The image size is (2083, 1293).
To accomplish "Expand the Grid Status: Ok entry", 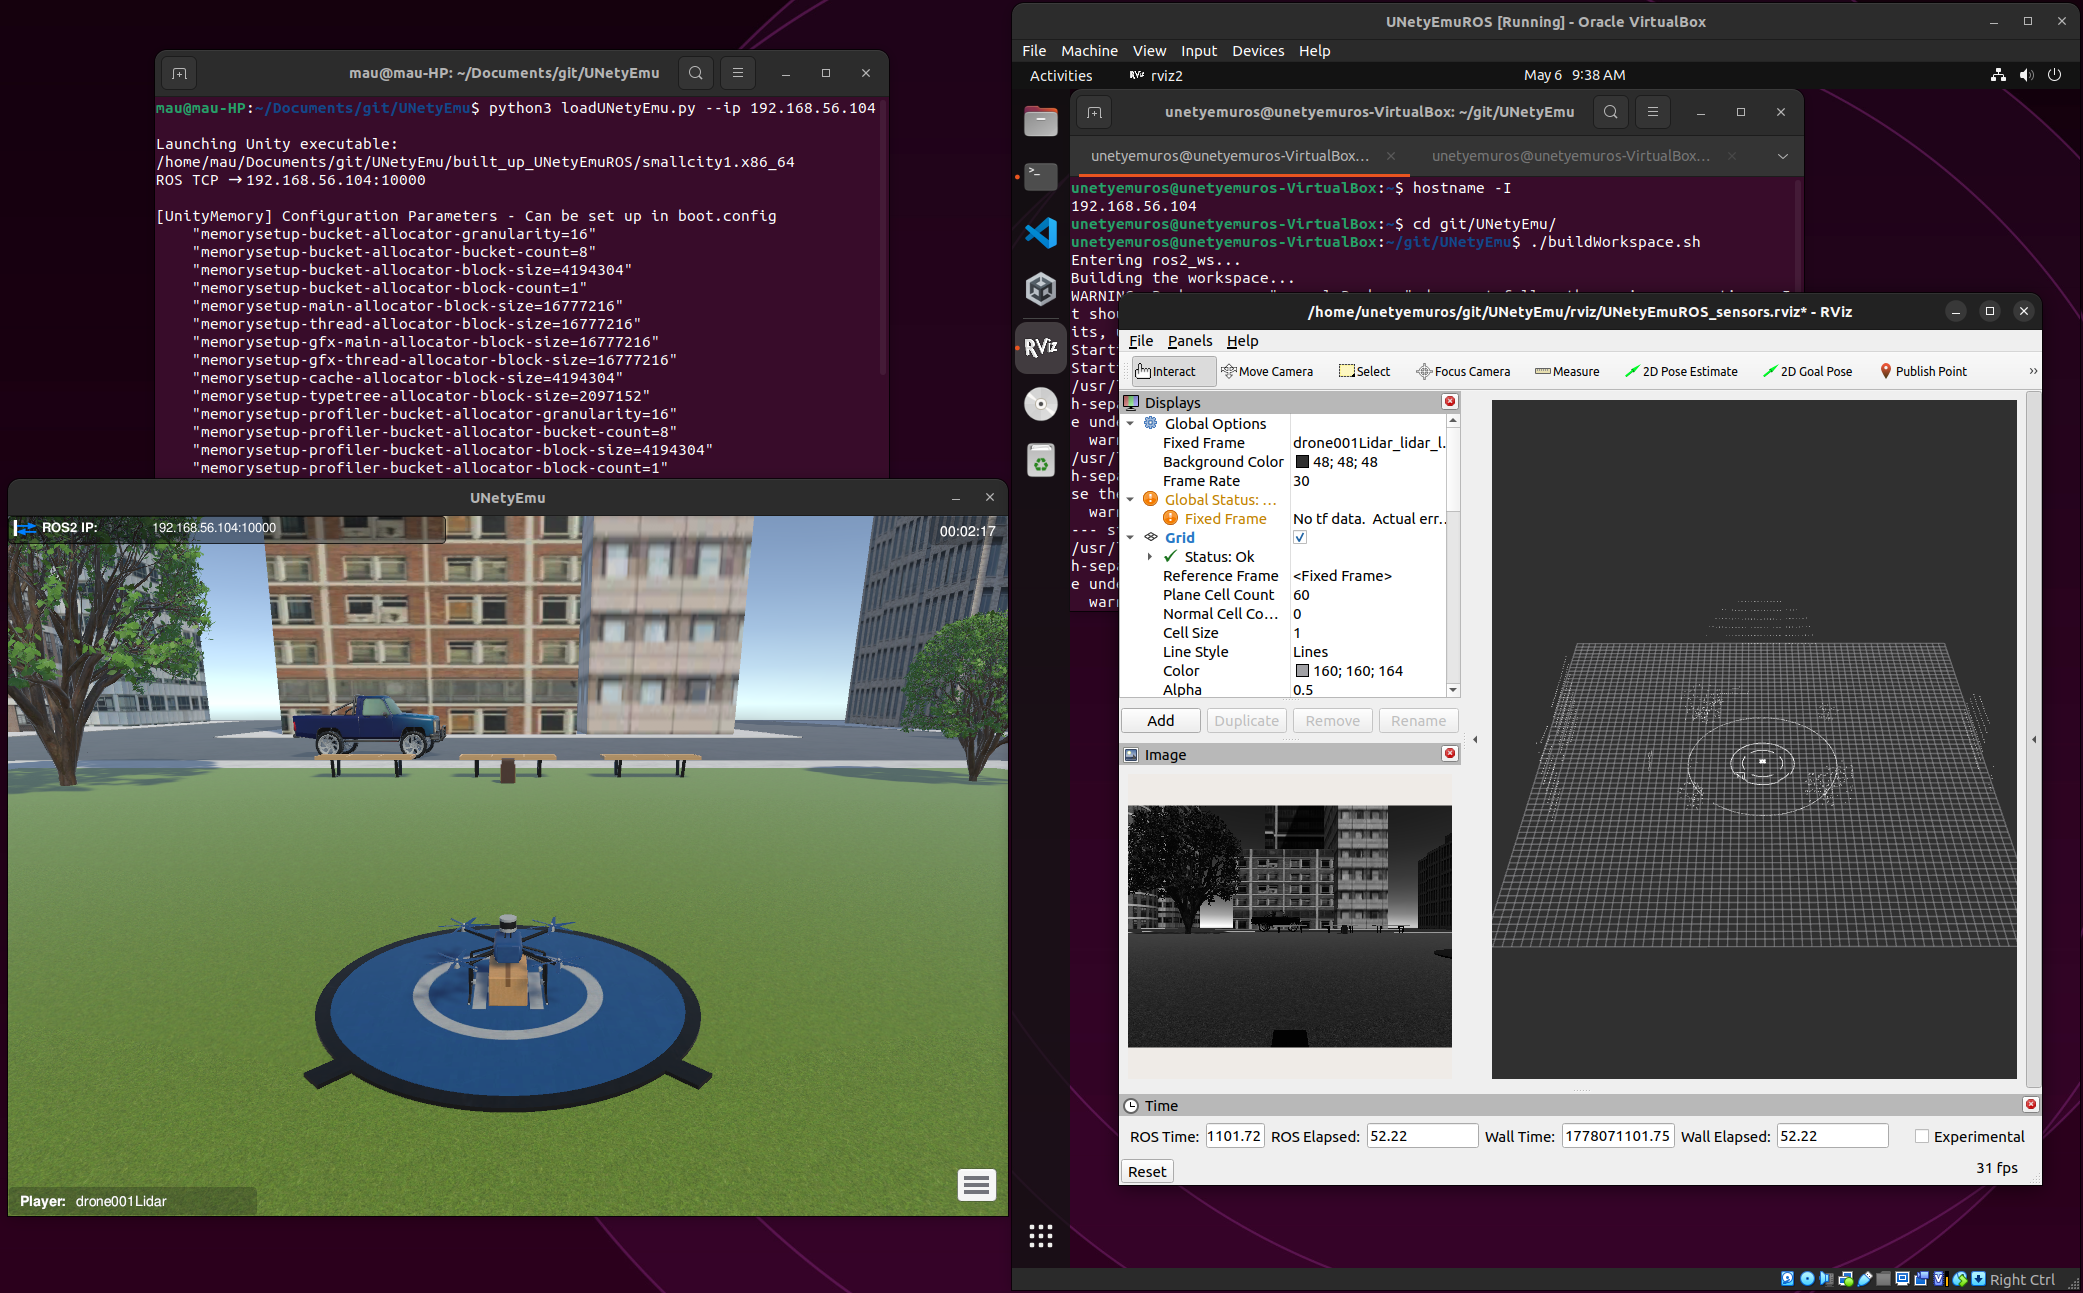I will (x=1150, y=556).
